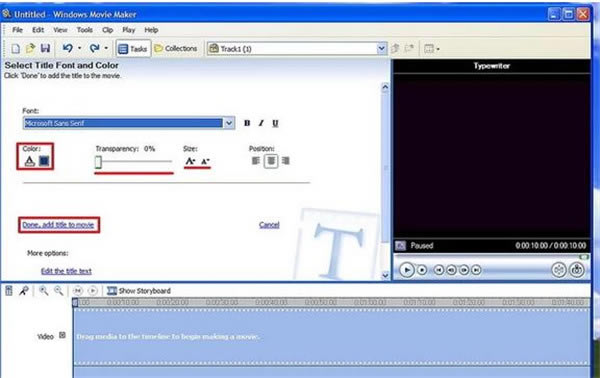The image size is (600, 378).
Task: Click the Save Project toolbar icon
Action: coord(45,48)
